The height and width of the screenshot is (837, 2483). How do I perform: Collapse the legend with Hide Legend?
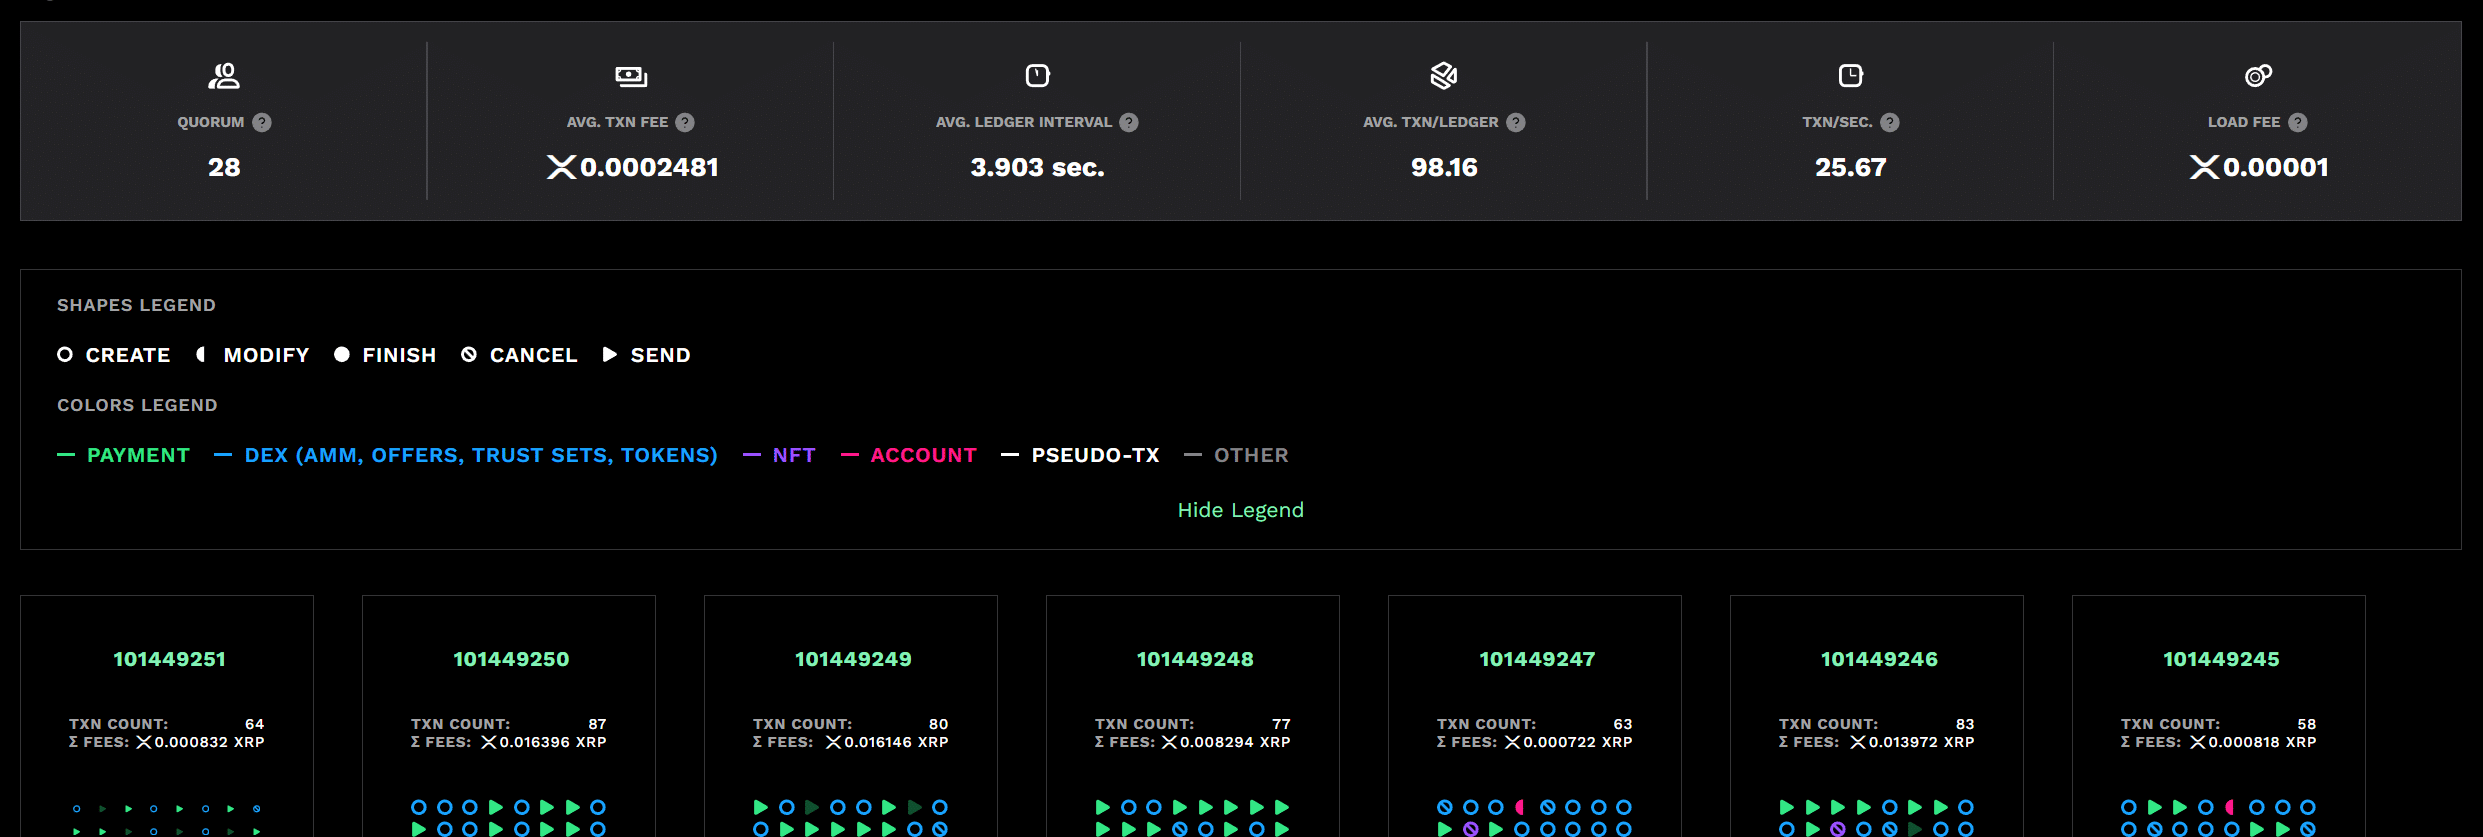click(x=1240, y=510)
